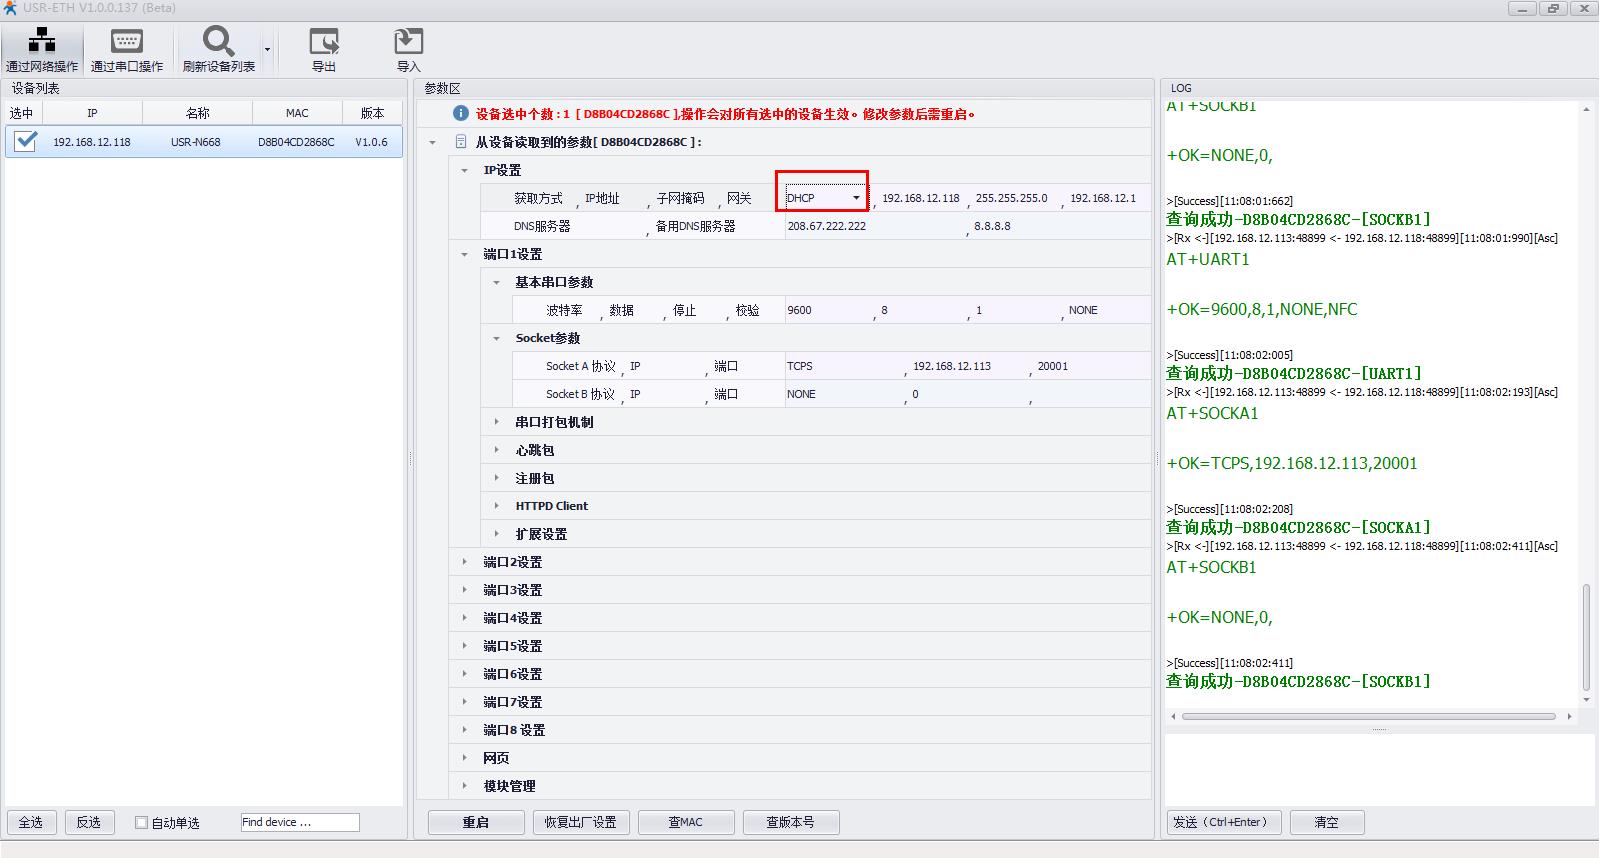Screen dimensions: 1599x858
Task: Click the Find device search field
Action: point(300,822)
